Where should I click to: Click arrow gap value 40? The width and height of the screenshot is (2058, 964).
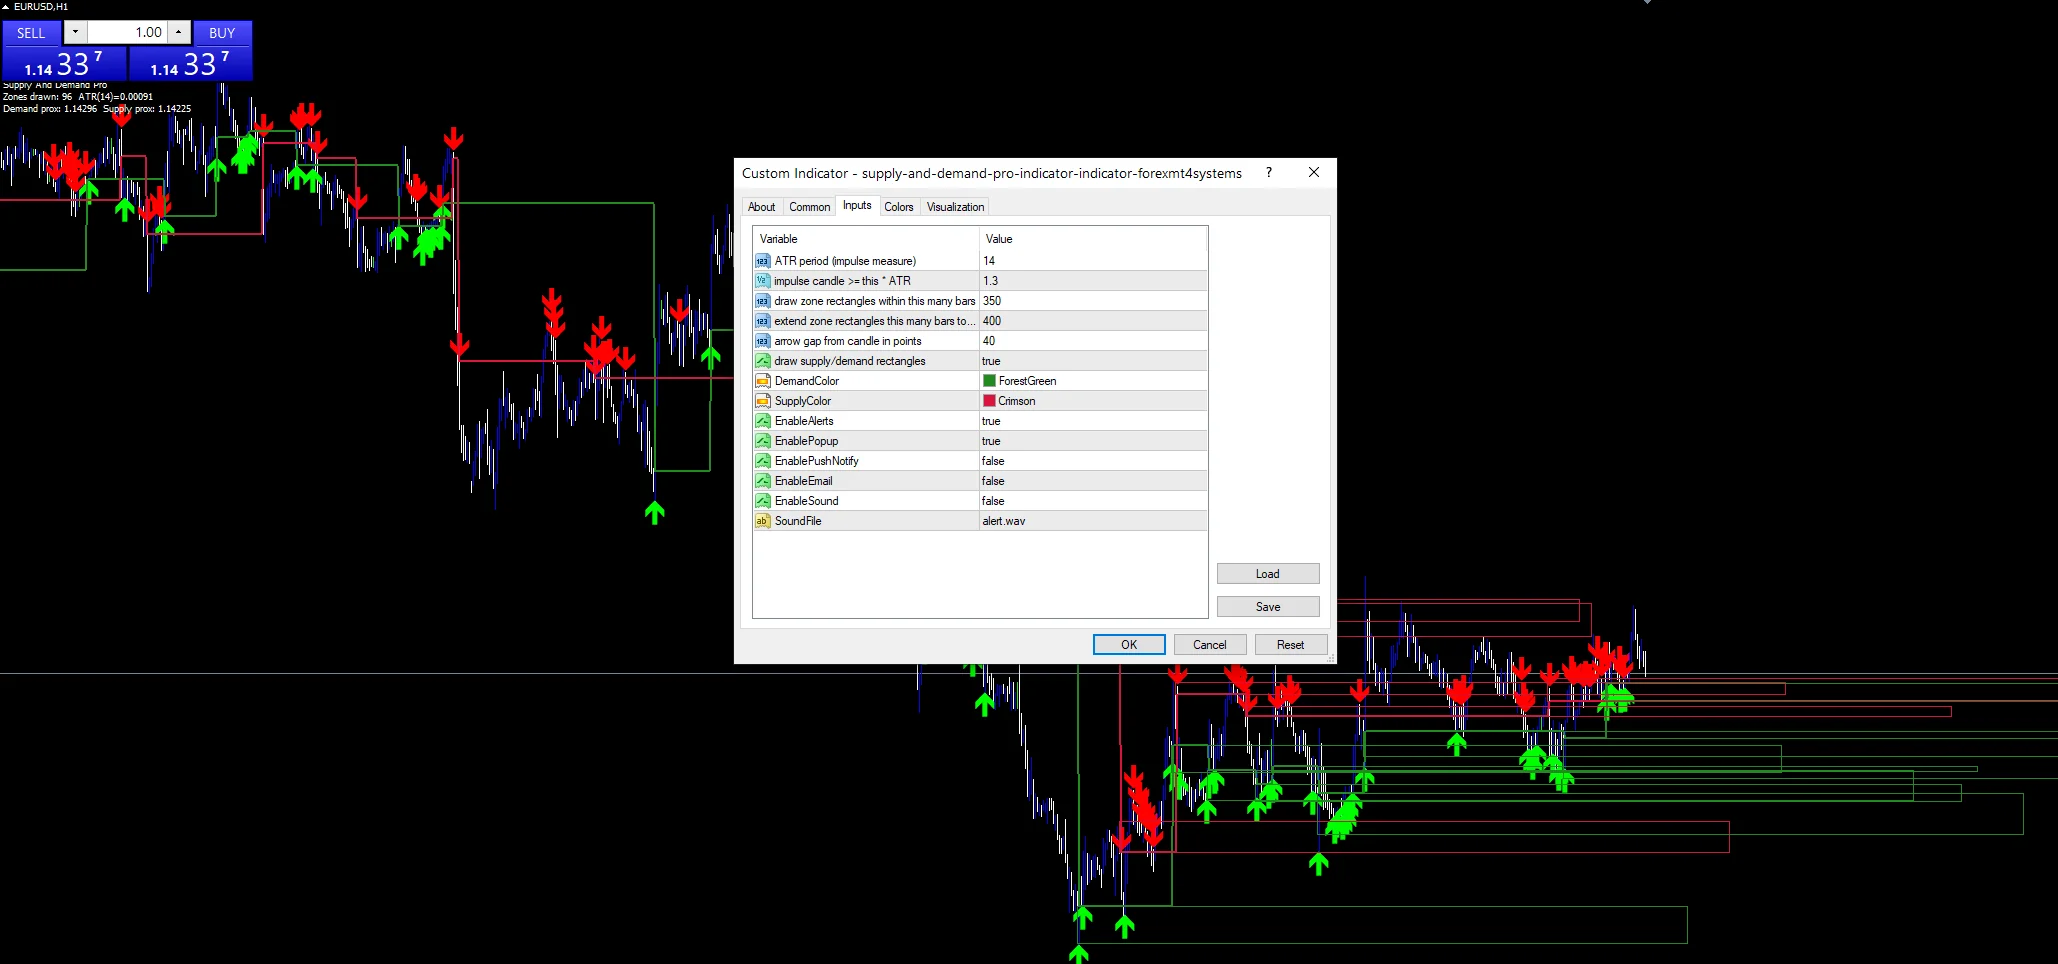point(1093,341)
